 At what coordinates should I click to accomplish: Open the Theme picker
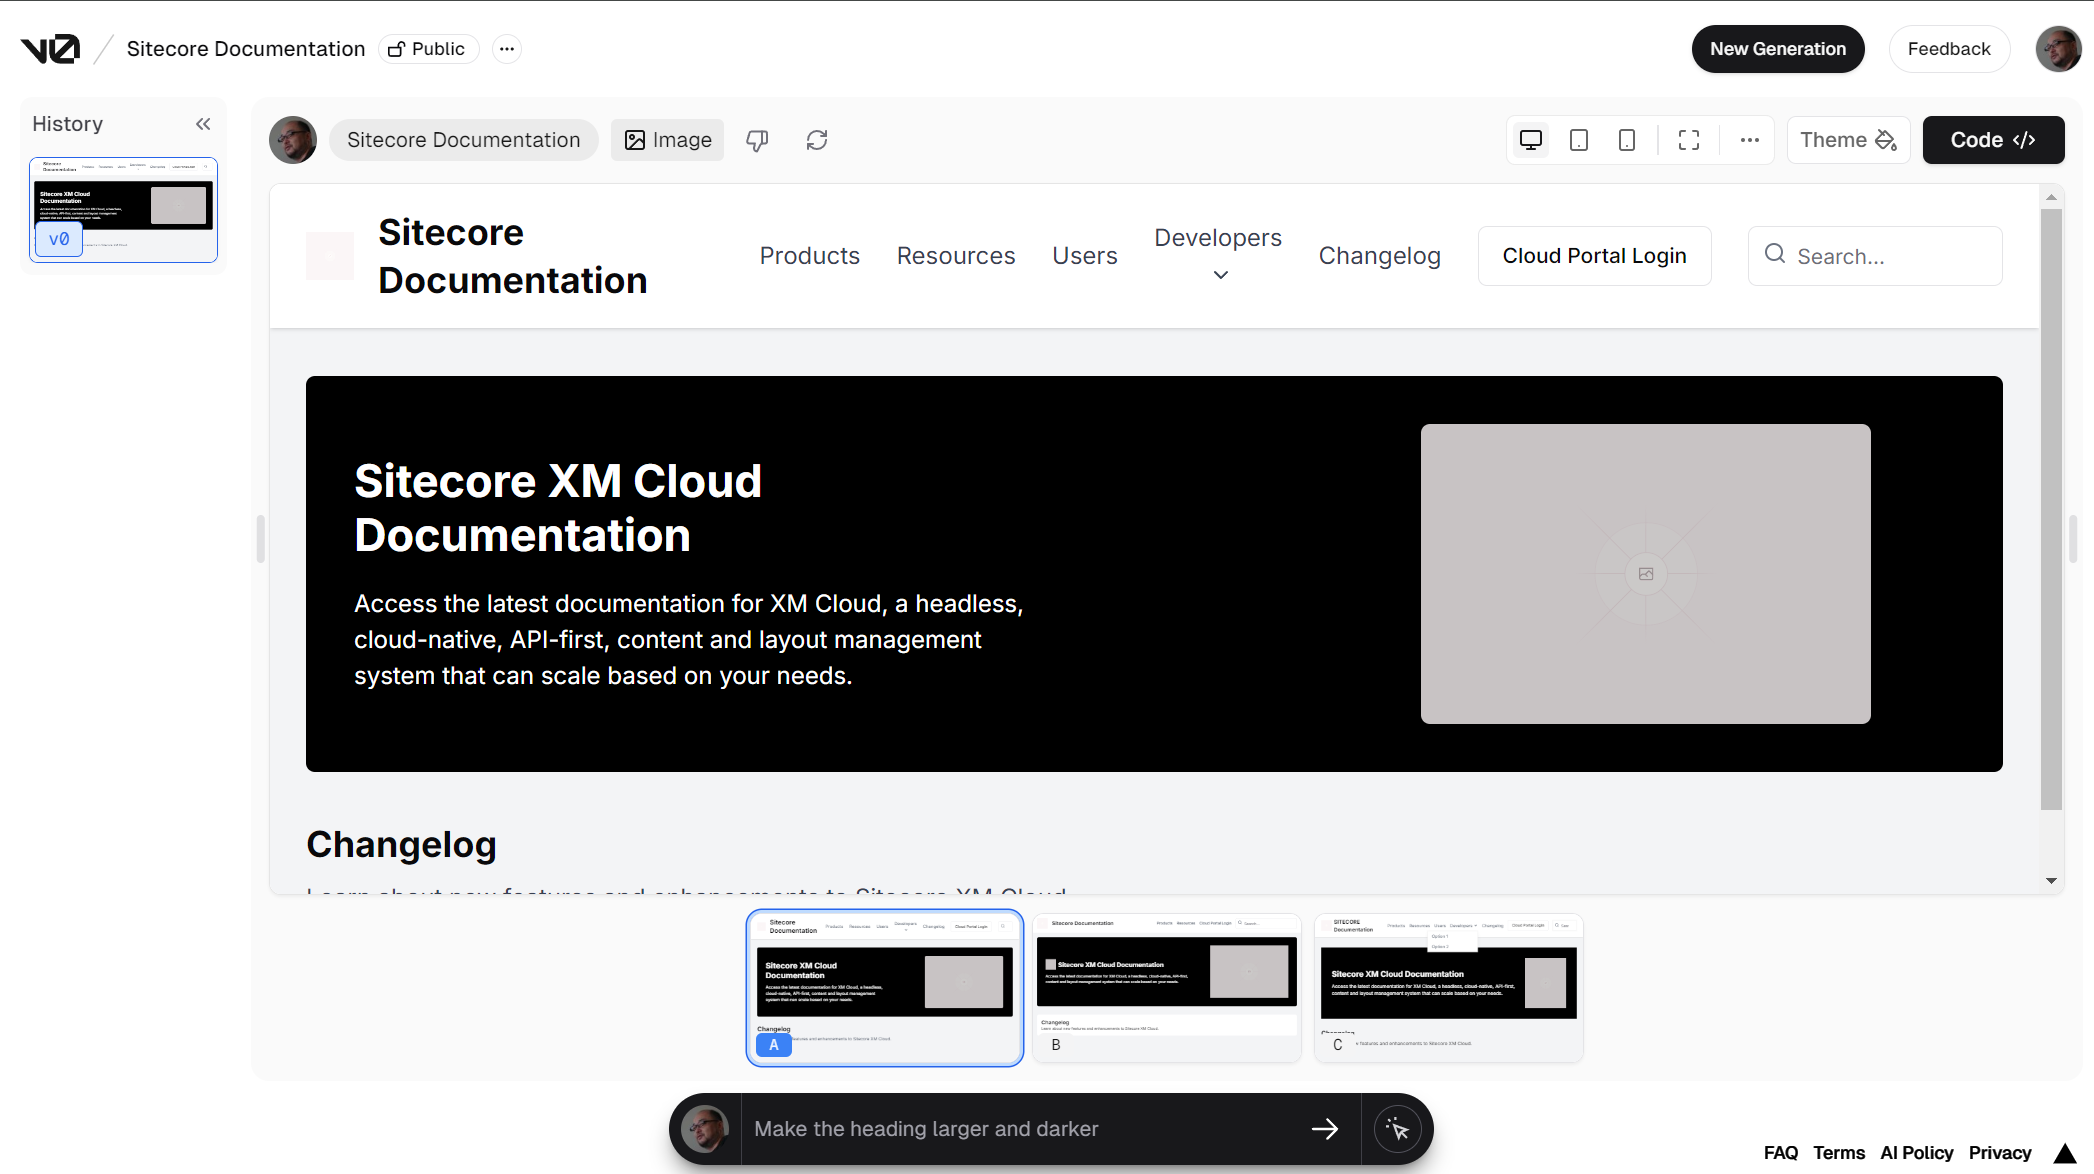coord(1848,140)
